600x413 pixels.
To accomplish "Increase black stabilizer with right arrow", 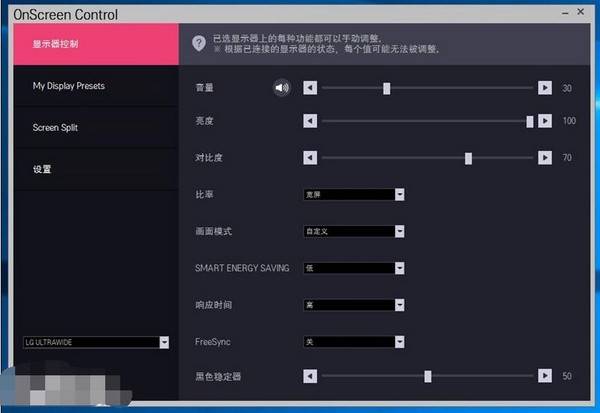I will point(544,376).
